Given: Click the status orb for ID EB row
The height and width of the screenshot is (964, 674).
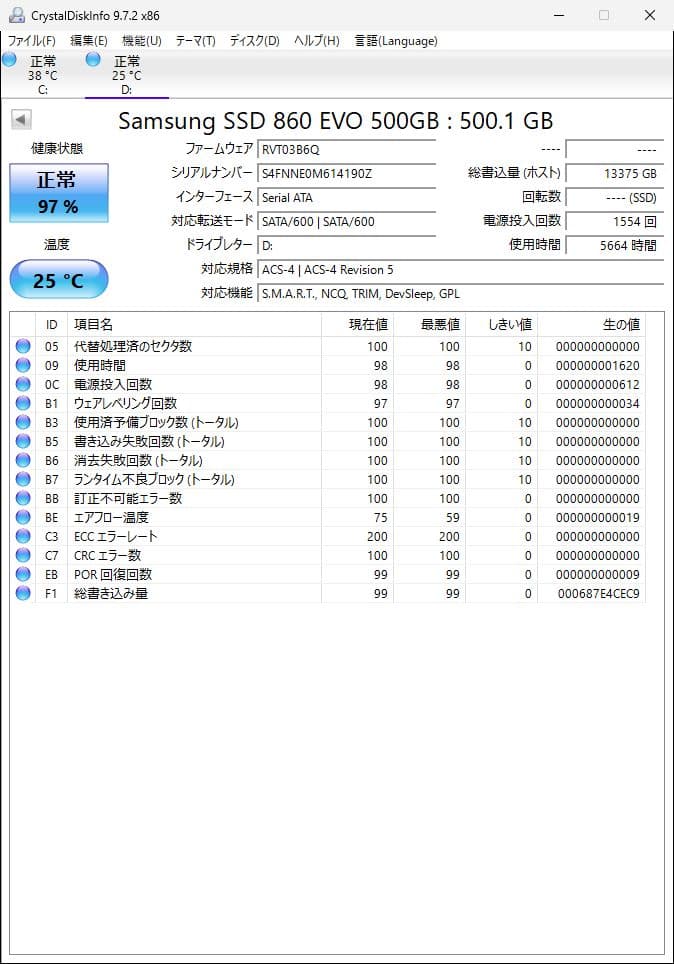Looking at the screenshot, I should [23, 574].
